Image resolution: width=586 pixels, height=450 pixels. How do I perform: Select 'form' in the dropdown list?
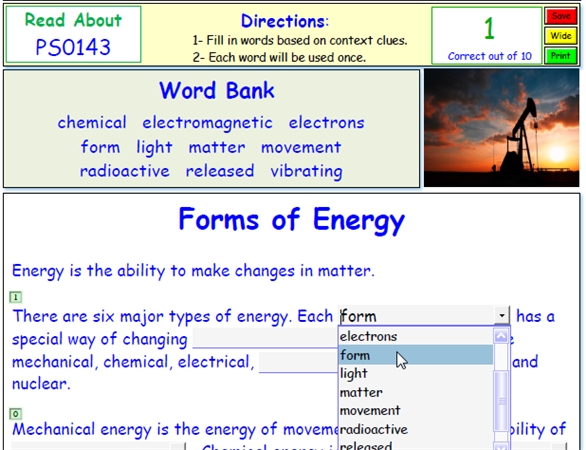coord(416,355)
